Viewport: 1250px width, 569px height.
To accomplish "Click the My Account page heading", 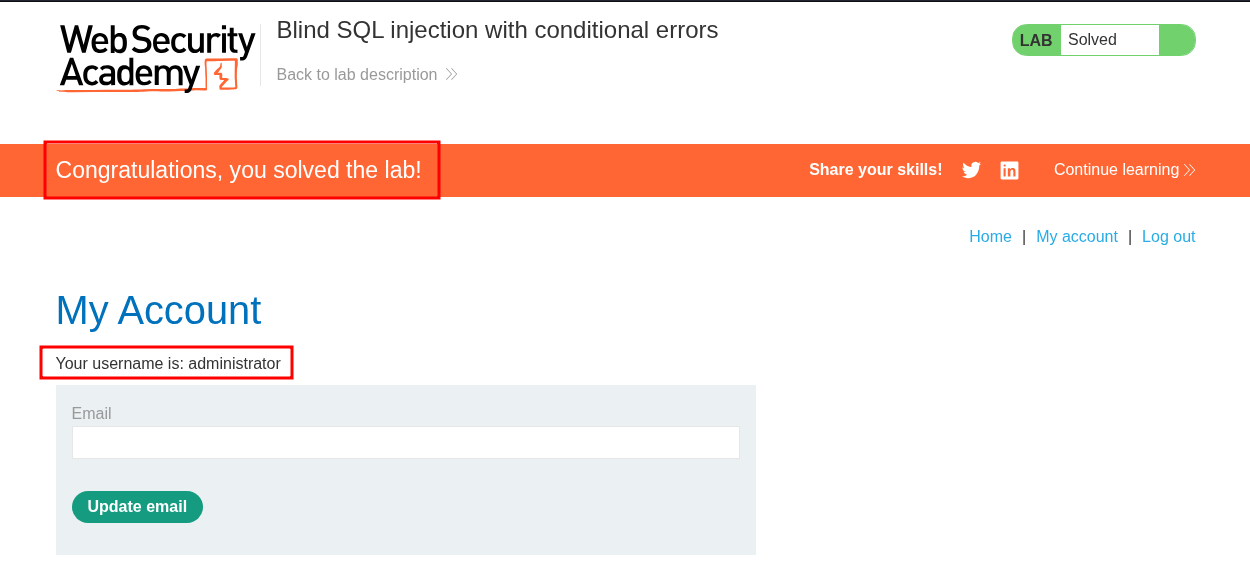I will coord(158,310).
